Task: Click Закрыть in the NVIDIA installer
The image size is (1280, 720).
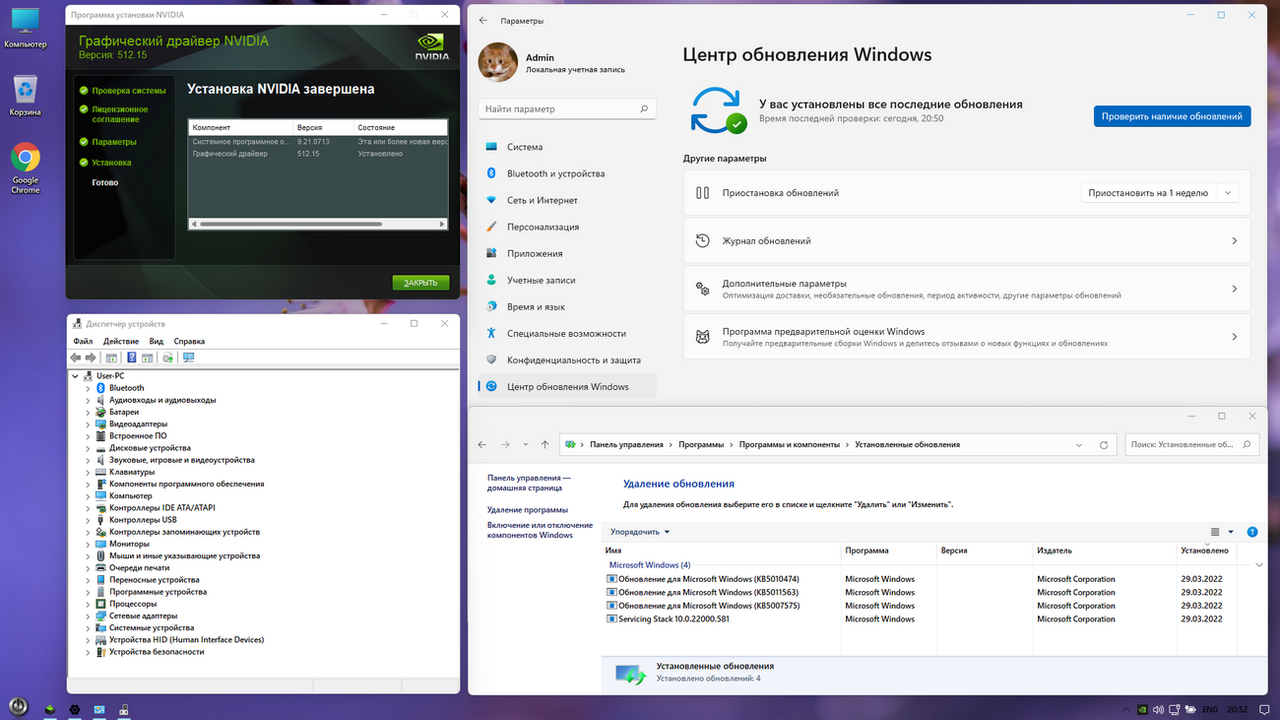Action: tap(421, 282)
